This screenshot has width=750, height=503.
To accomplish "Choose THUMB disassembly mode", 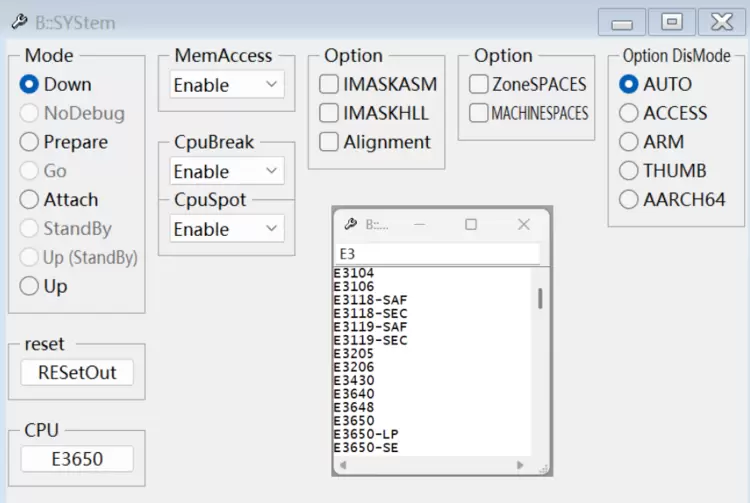I will [629, 171].
